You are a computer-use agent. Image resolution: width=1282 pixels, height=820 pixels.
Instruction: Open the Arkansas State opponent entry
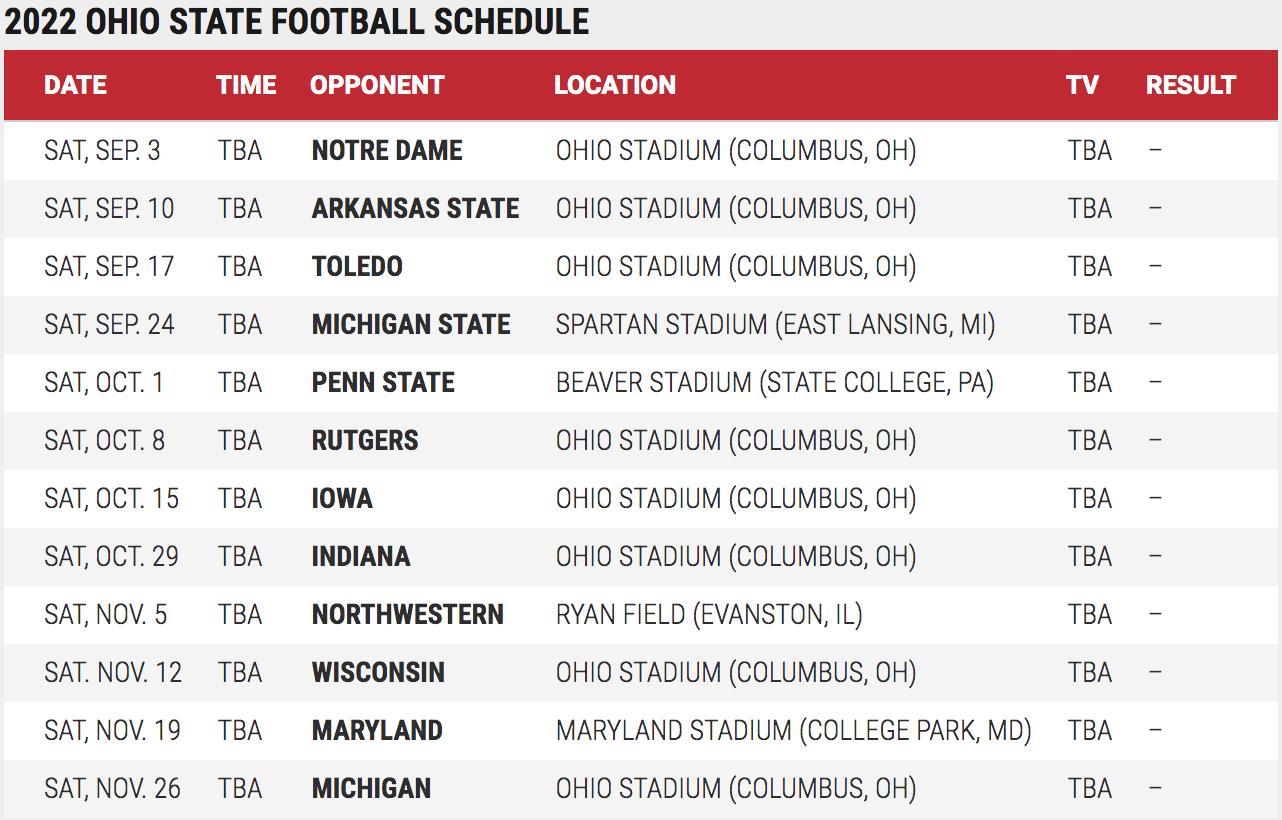[x=415, y=209]
